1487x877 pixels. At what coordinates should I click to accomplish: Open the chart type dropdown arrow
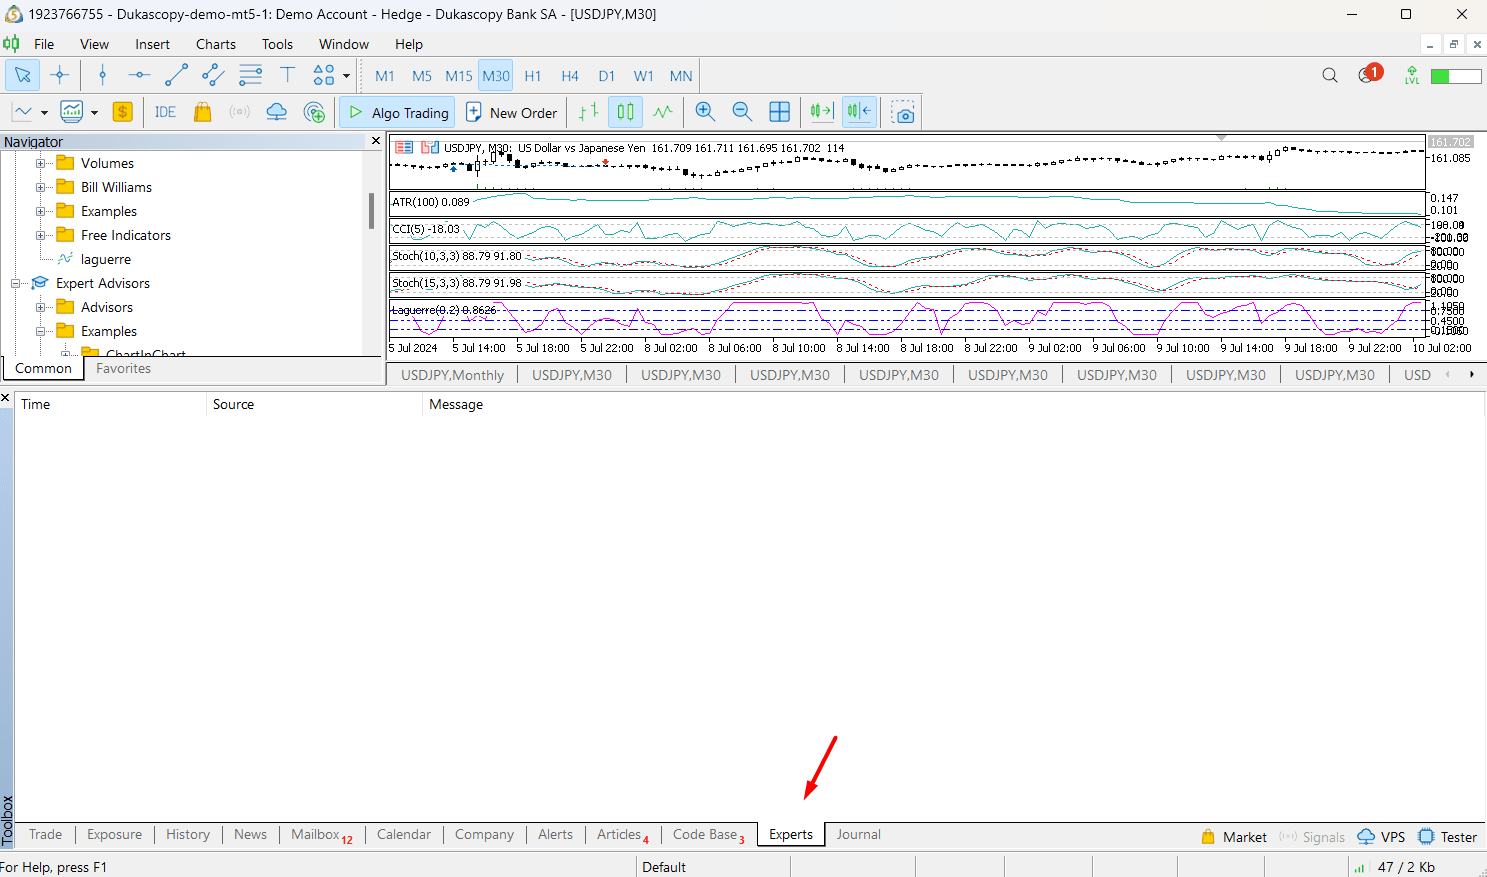click(x=44, y=113)
